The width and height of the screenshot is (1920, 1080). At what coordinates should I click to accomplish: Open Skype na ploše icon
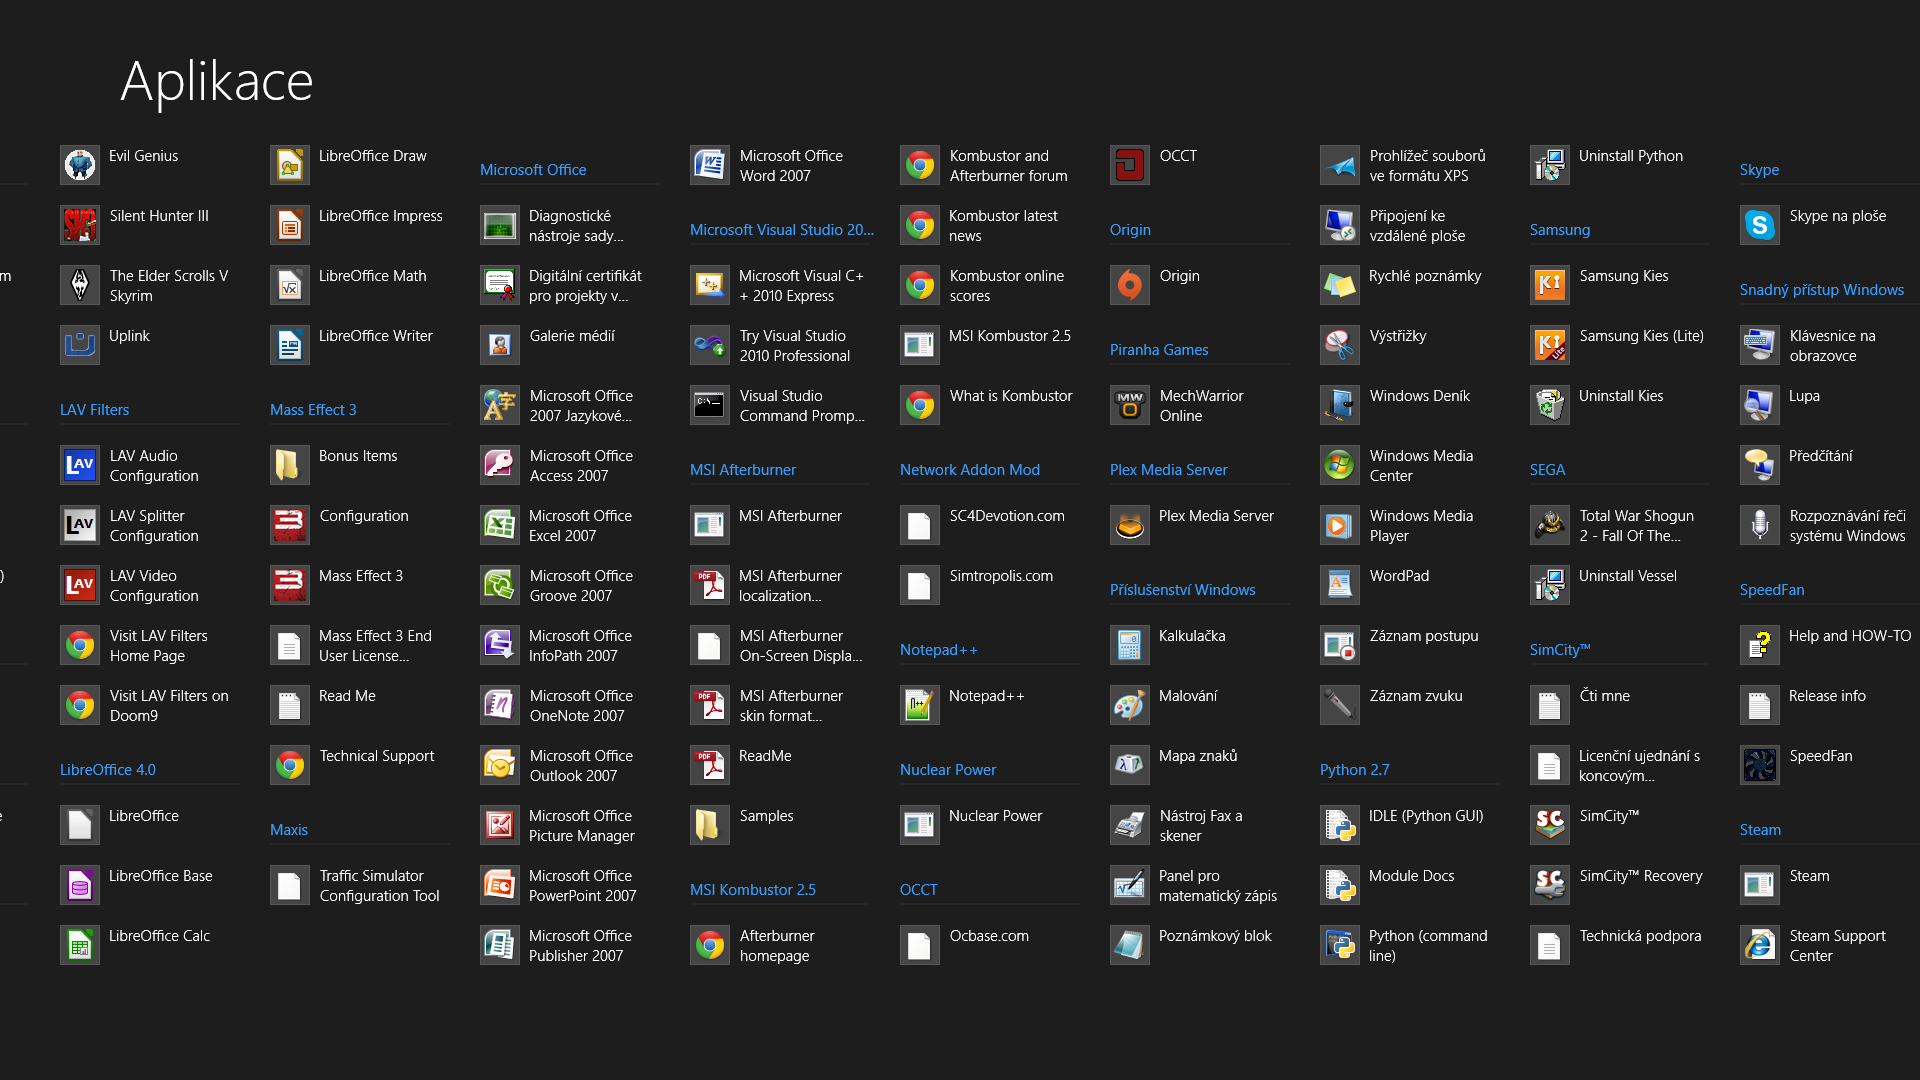tap(1760, 225)
